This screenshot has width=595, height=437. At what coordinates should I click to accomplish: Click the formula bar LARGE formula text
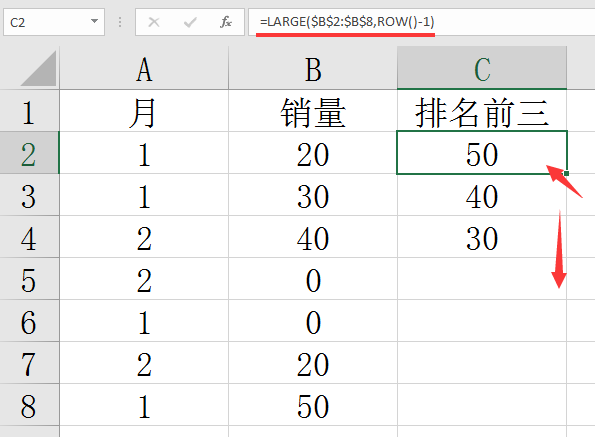point(347,22)
